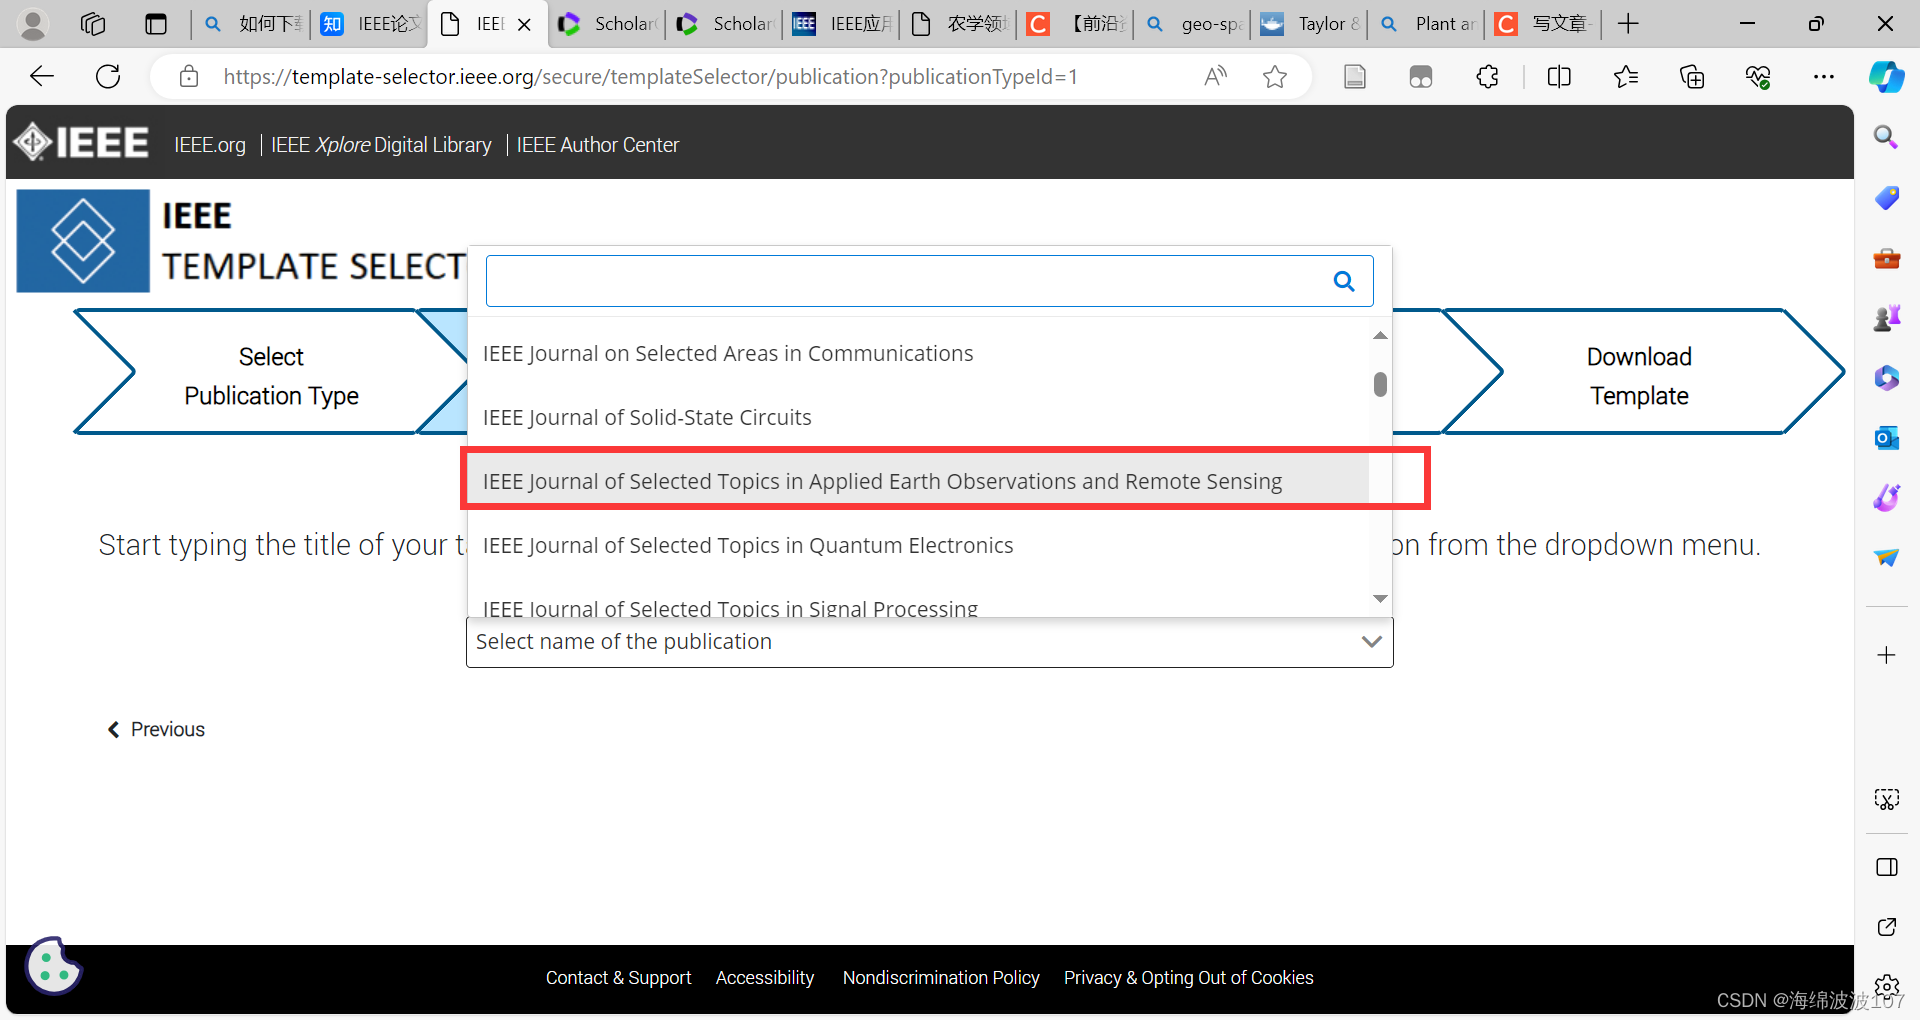Switch to the 写文章 CSDN tab

click(x=1545, y=24)
